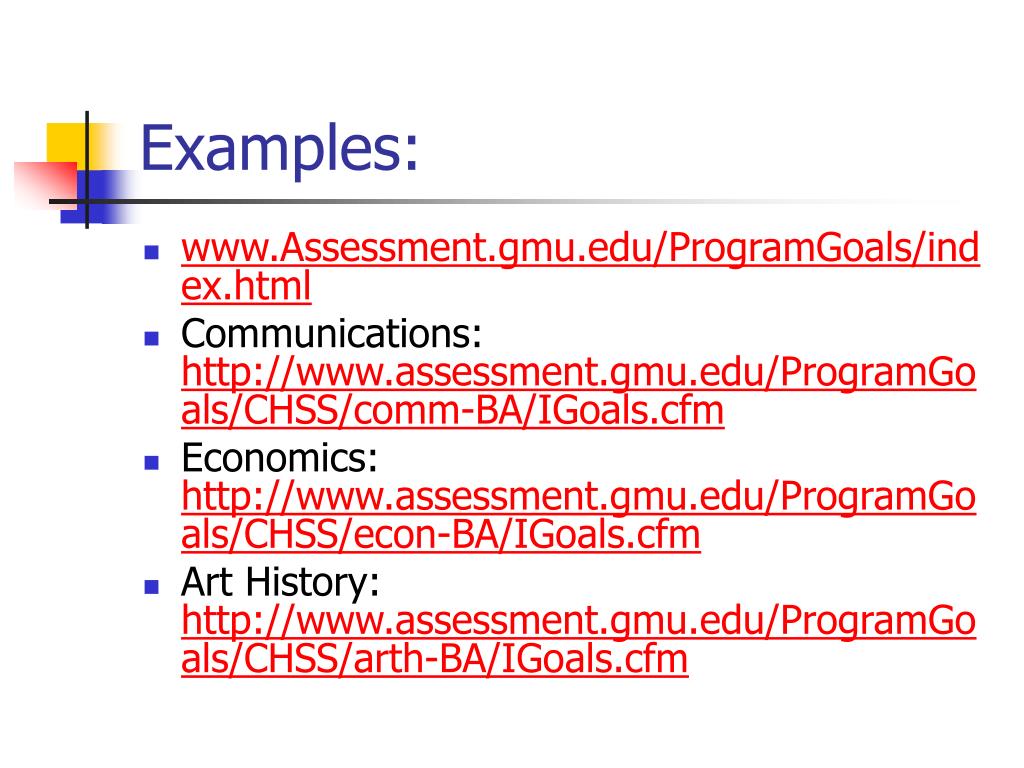Click the 'ex.html' wrapped link text
Viewport: 1024px width, 768px height.
(246, 286)
